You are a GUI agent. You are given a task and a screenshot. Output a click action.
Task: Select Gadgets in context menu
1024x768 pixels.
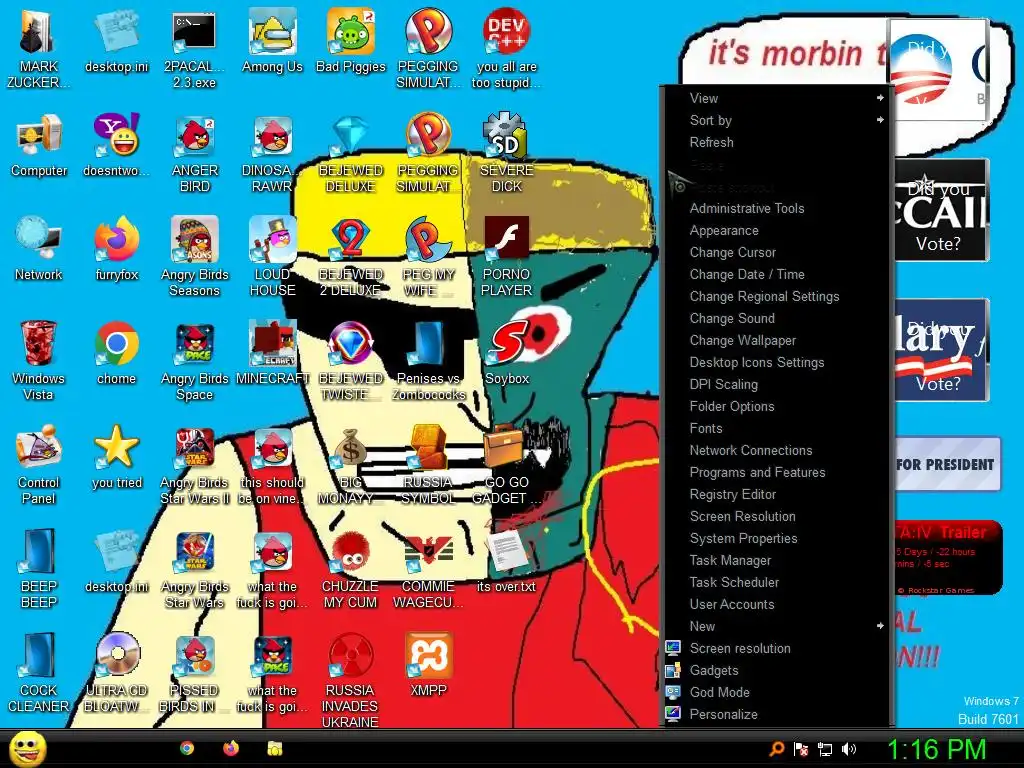[x=776, y=671]
